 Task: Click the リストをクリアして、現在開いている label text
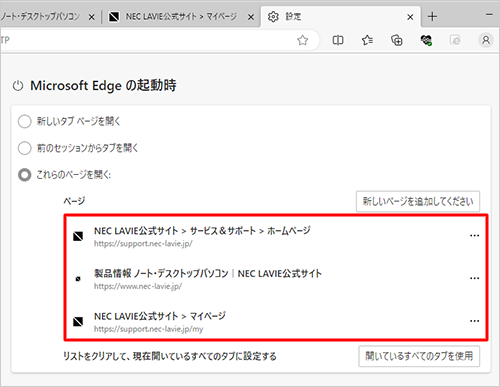[170, 356]
